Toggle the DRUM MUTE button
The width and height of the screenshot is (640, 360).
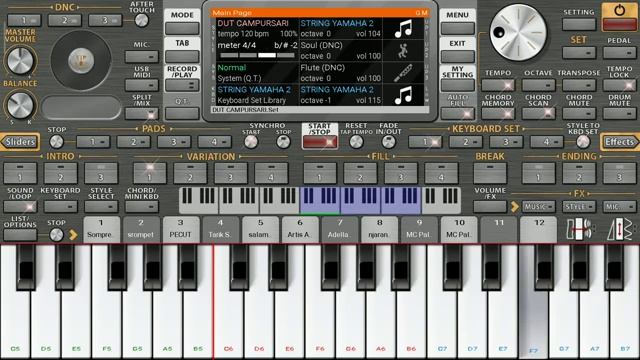620,113
